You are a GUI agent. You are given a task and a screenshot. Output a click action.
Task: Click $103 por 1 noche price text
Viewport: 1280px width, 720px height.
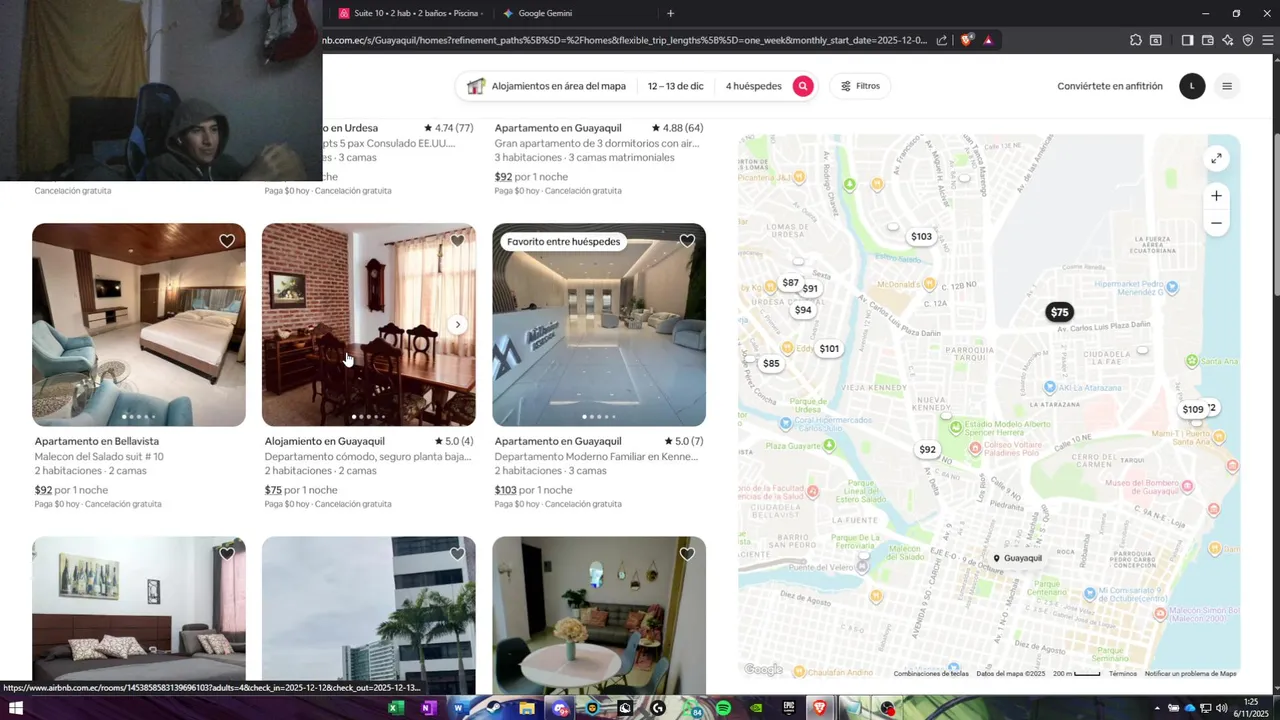click(x=533, y=490)
